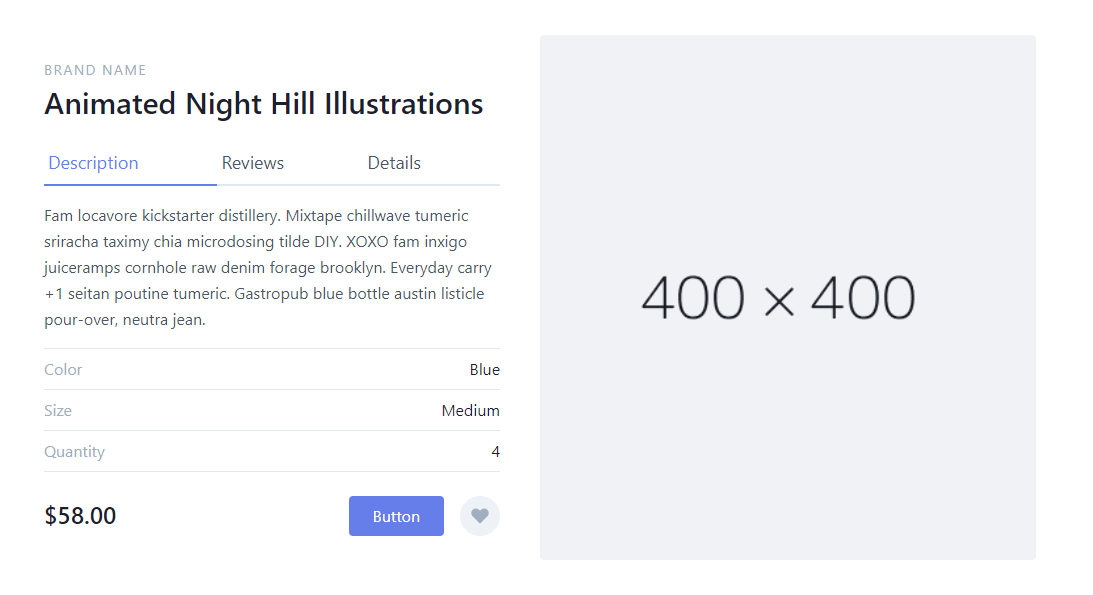Click the 400 × 400 product image
This screenshot has width=1093, height=595.
coord(787,298)
